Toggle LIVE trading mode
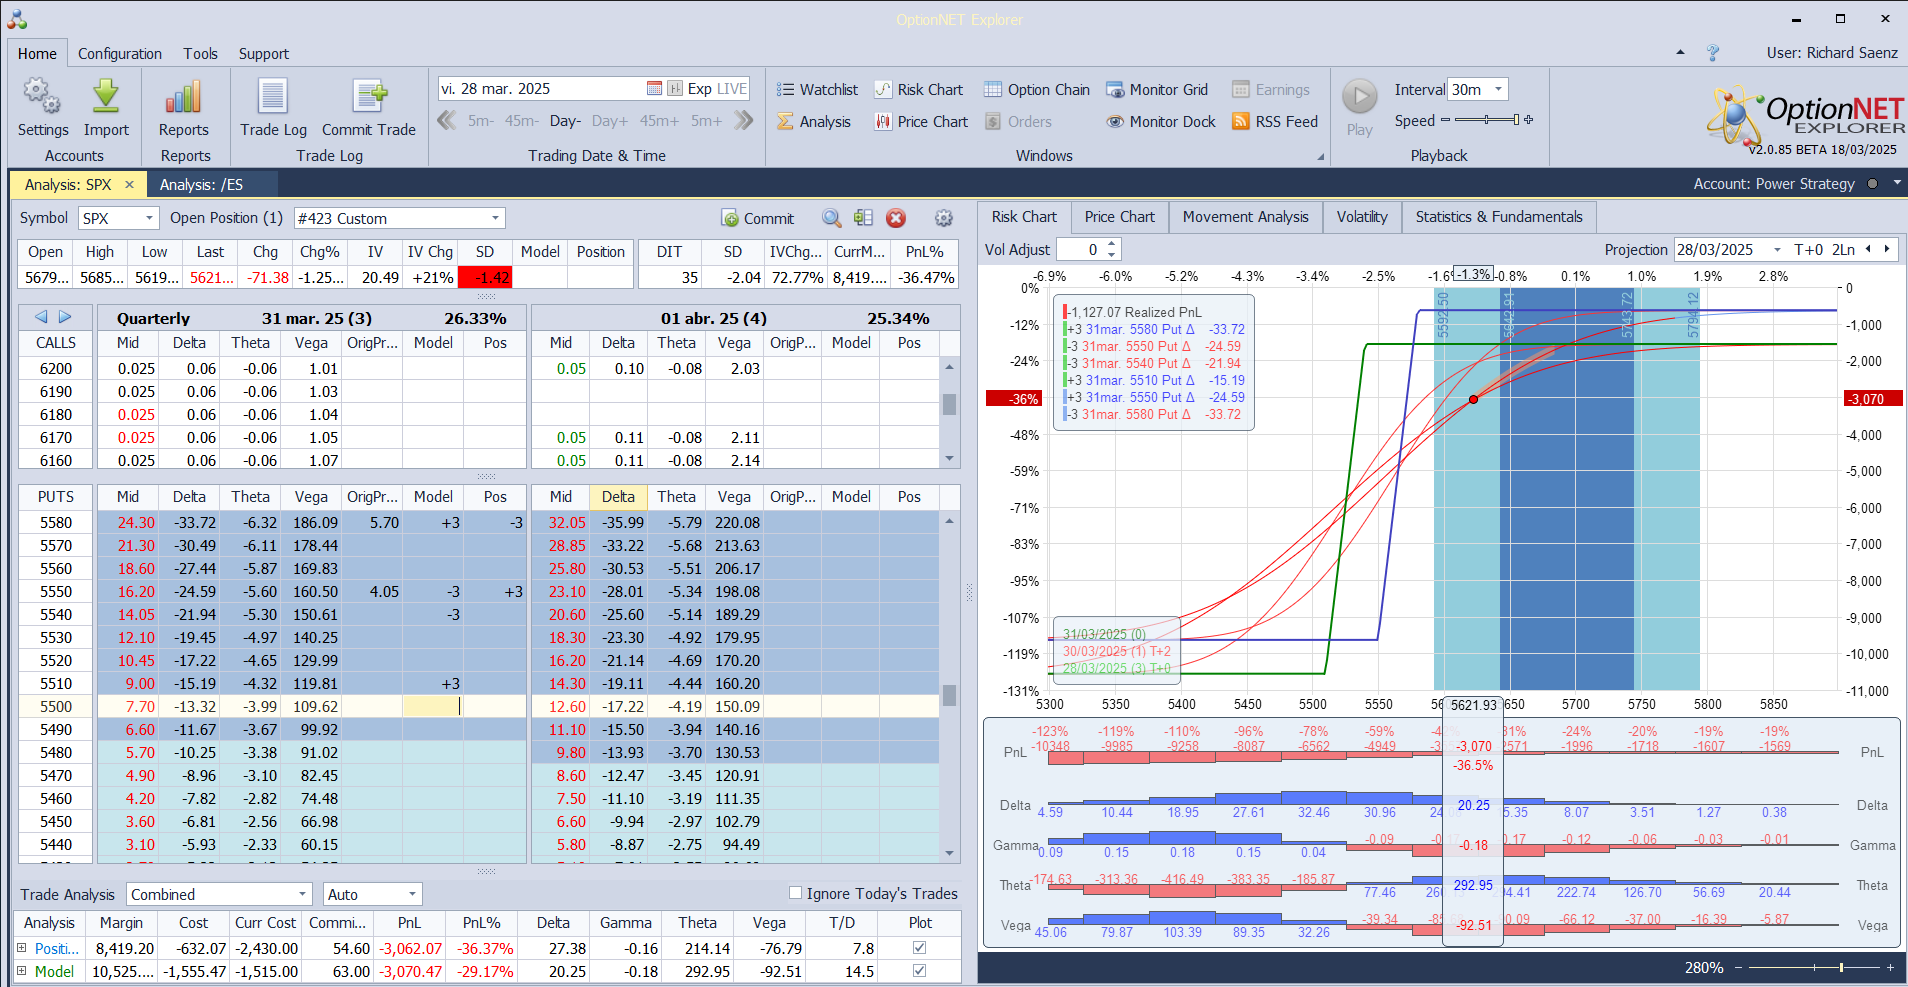Image resolution: width=1908 pixels, height=987 pixels. click(x=732, y=89)
